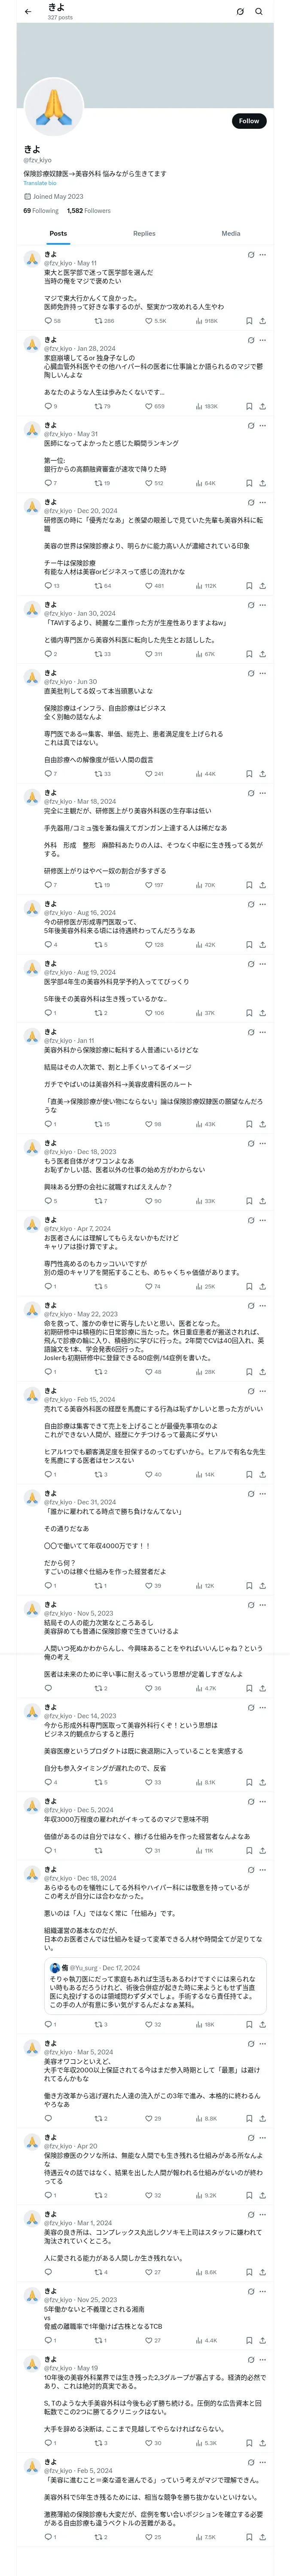Click the Grok icon on Dec 20, 2024 post
Viewport: 290px width, 2576px height.
[x=250, y=502]
